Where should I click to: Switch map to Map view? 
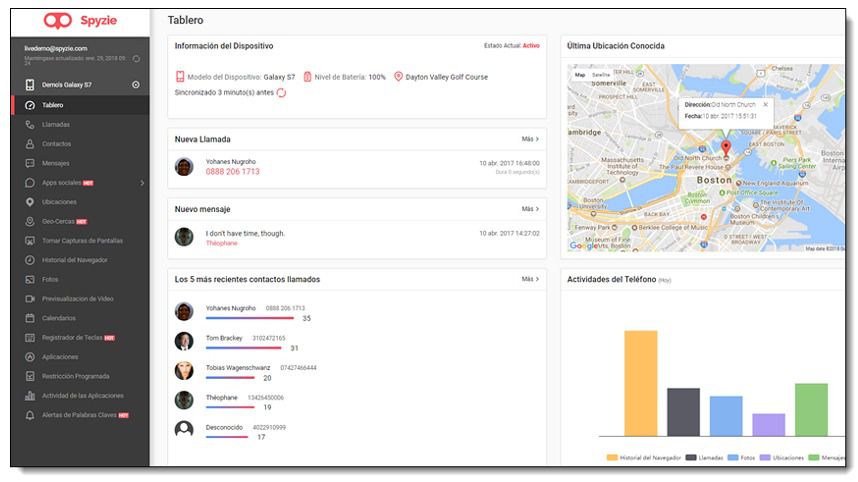coord(580,74)
